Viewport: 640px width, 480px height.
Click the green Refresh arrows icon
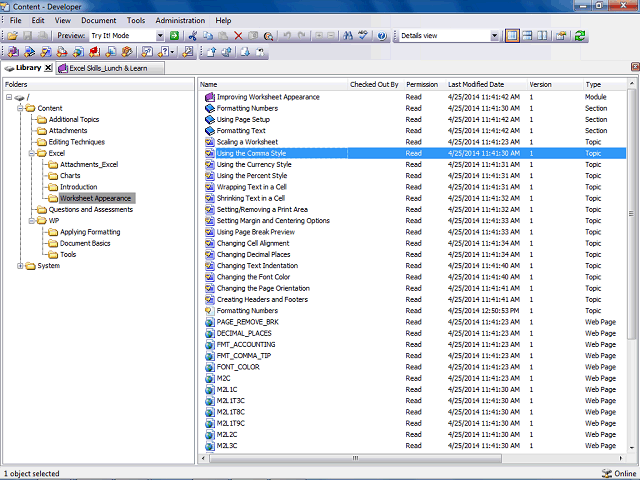(580, 36)
